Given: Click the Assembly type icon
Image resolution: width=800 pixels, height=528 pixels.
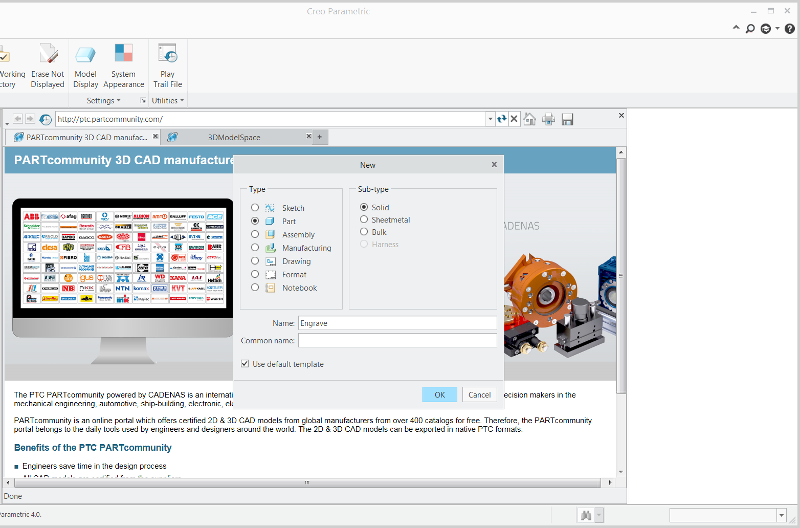Looking at the screenshot, I should pyautogui.click(x=270, y=235).
